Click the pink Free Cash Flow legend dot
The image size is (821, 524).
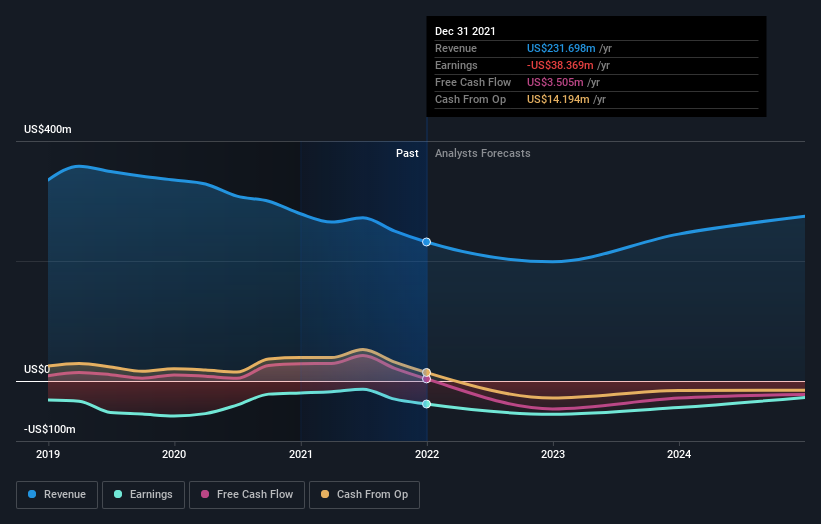tap(205, 494)
